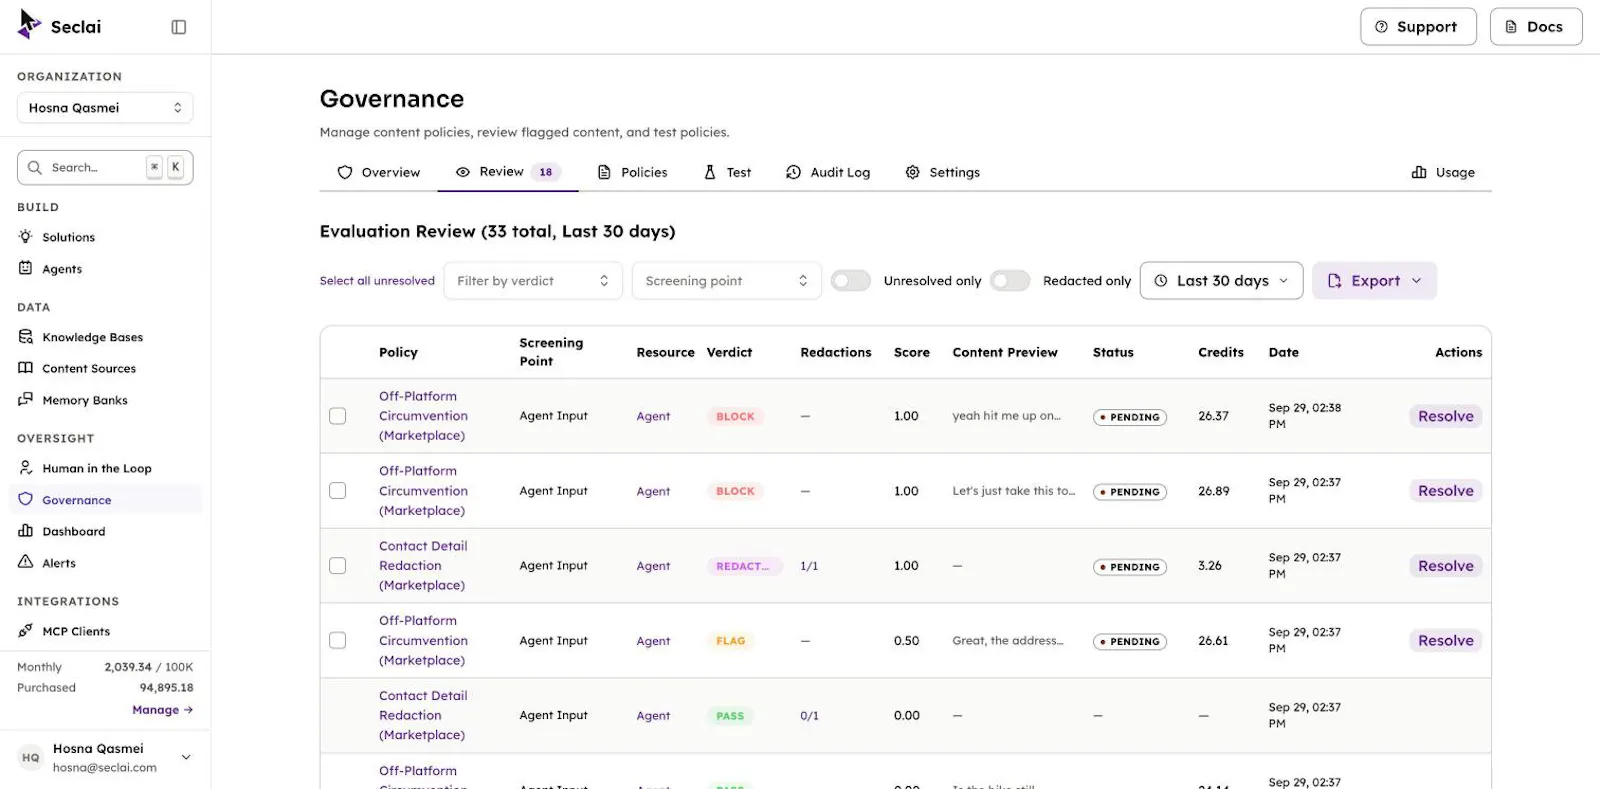Click the Content Sources book icon

26,368
